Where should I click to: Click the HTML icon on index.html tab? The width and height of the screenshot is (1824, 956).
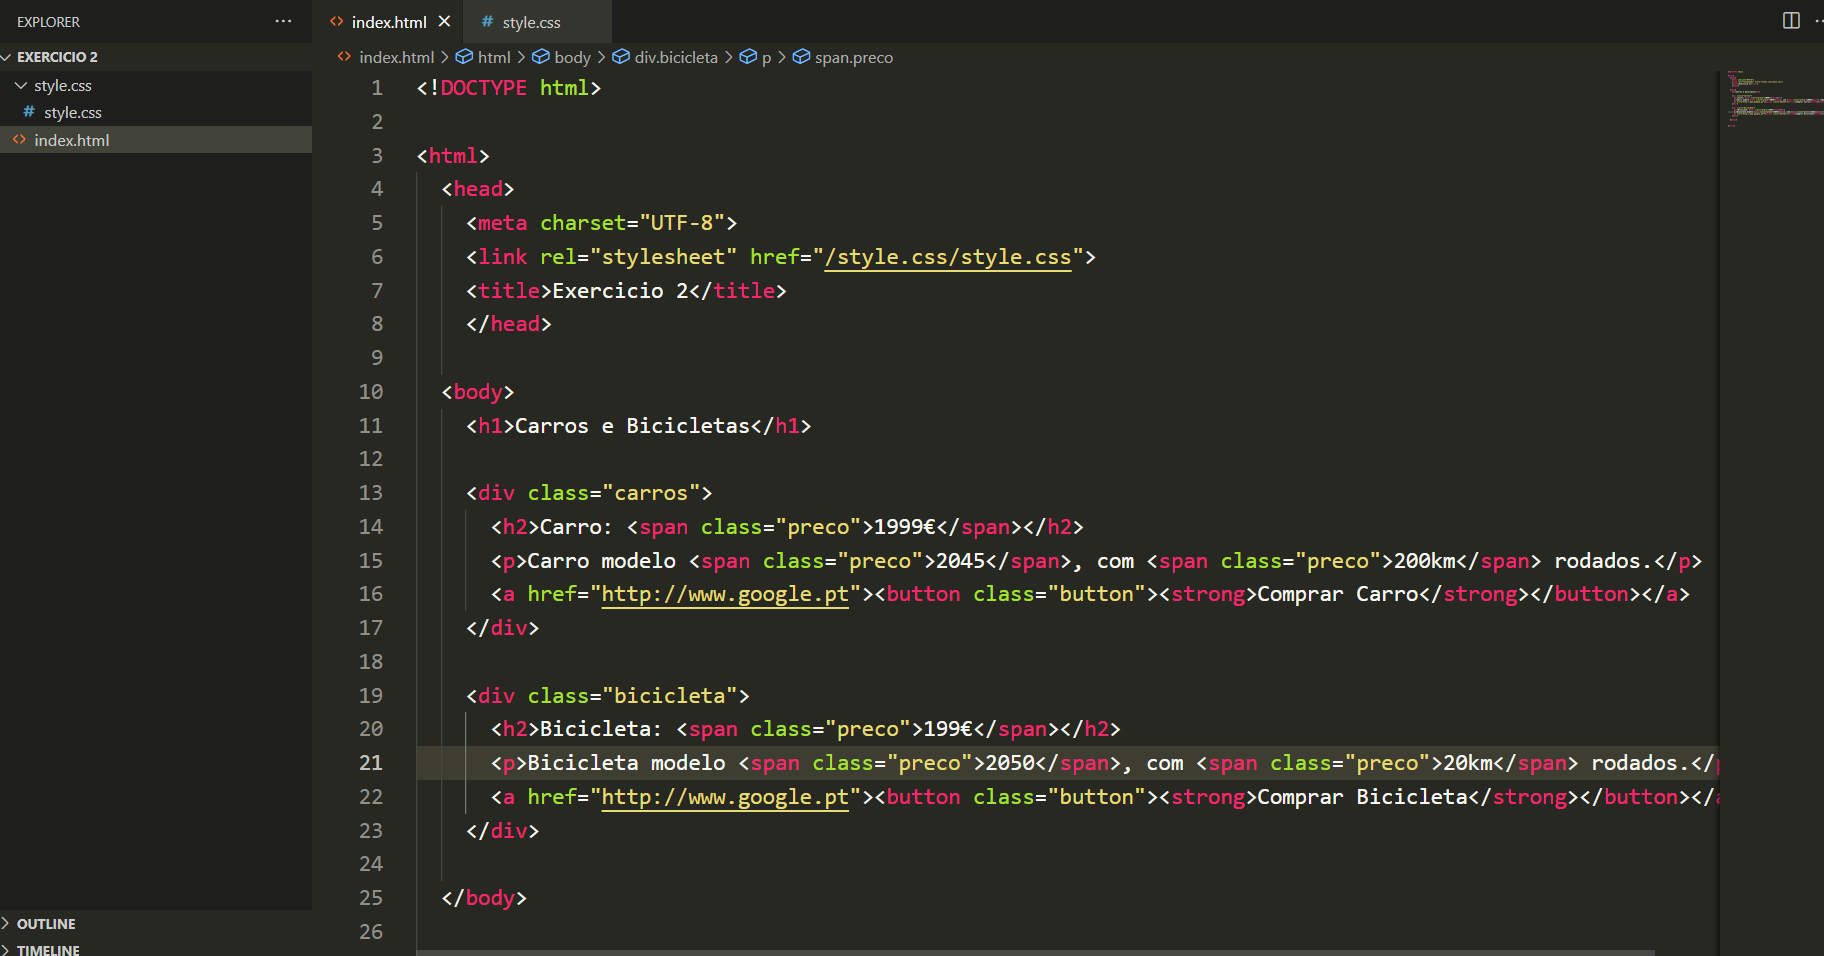click(x=337, y=21)
